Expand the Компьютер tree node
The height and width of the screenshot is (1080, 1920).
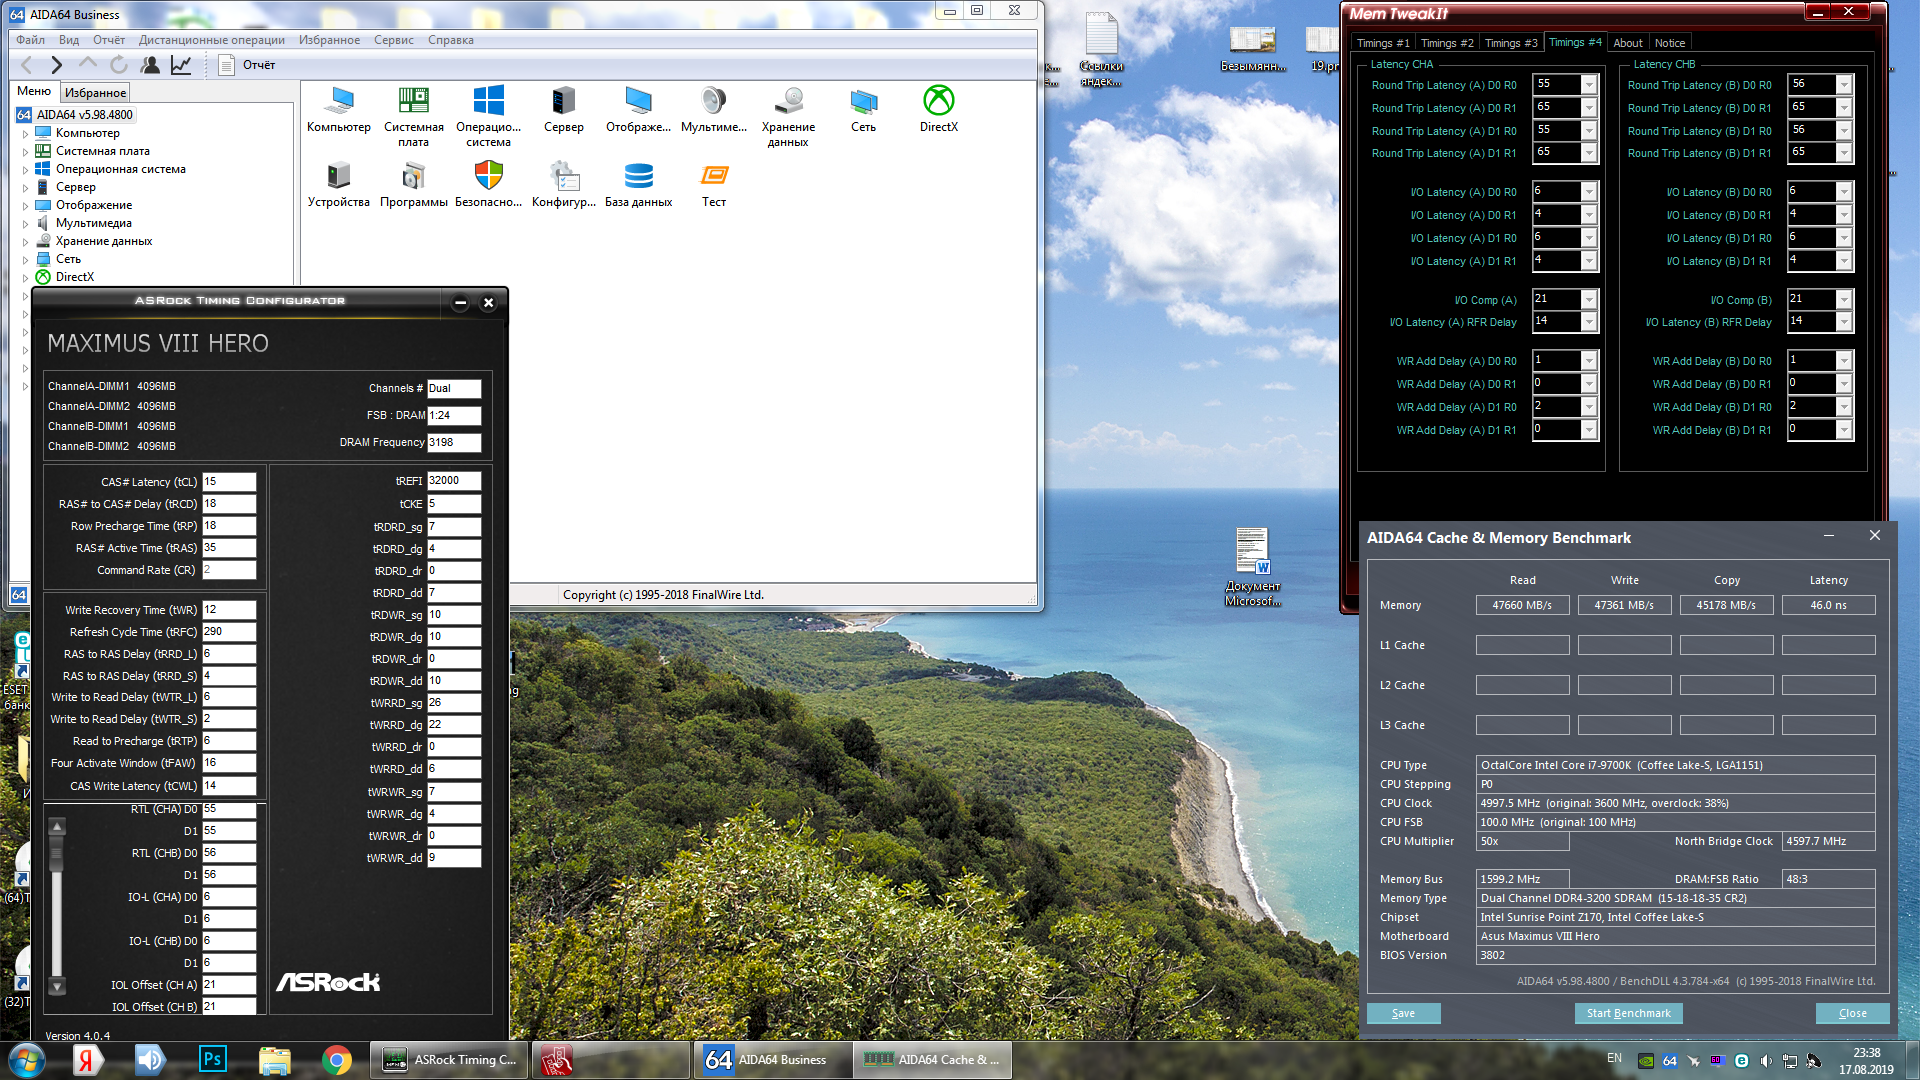(x=25, y=134)
